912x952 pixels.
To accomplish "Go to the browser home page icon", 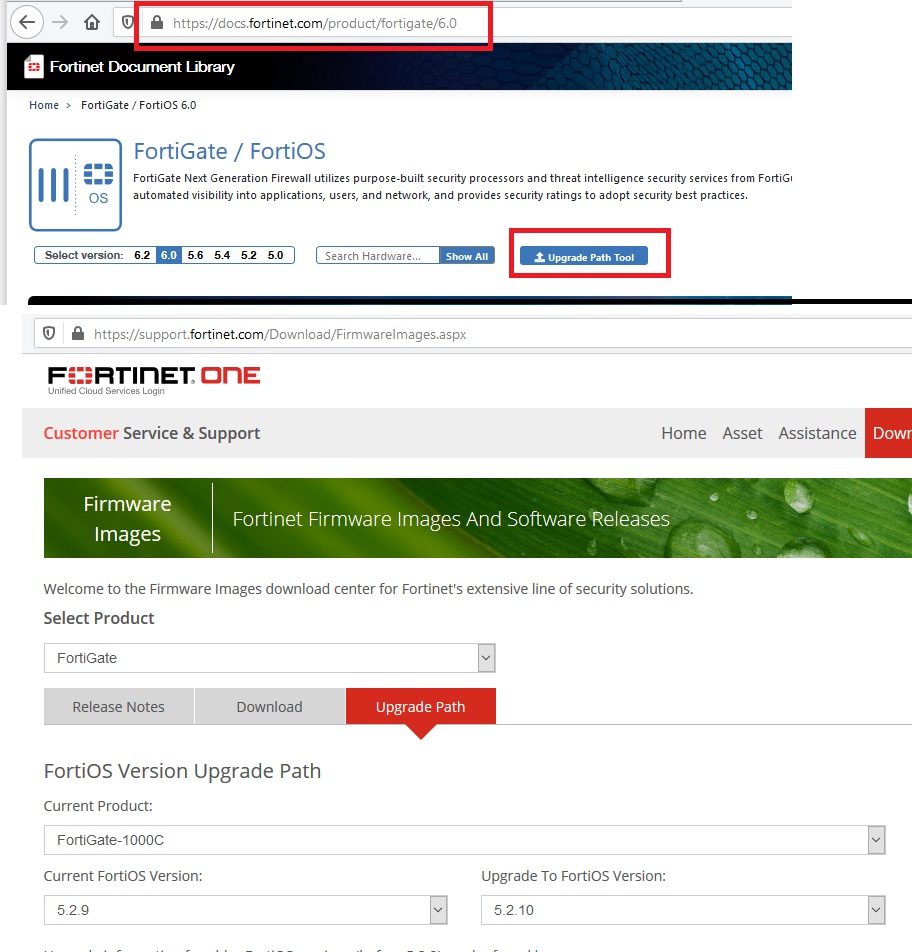I will click(x=92, y=22).
